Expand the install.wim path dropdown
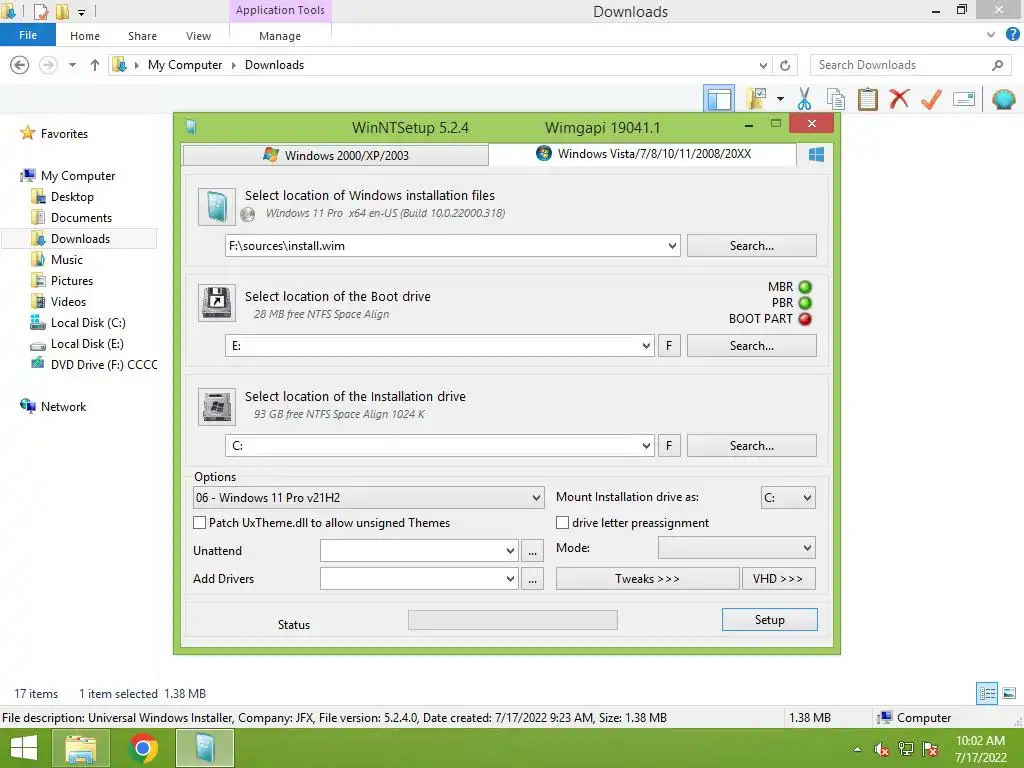The height and width of the screenshot is (768, 1024). (x=672, y=246)
